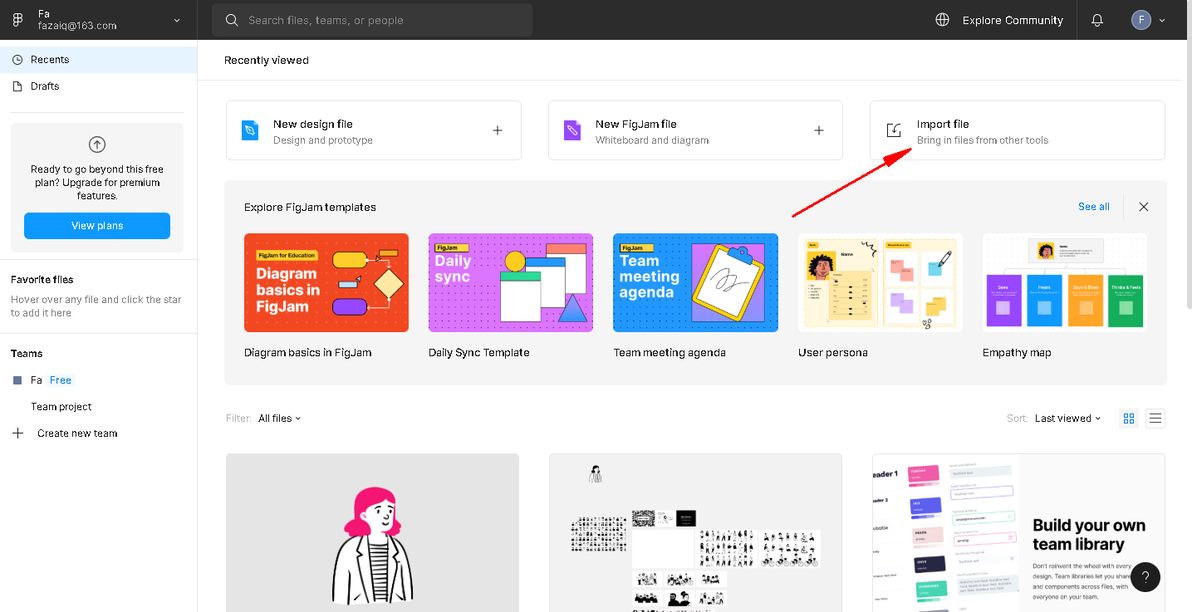The width and height of the screenshot is (1192, 612).
Task: Open the All files filter dropdown
Action: click(x=279, y=418)
